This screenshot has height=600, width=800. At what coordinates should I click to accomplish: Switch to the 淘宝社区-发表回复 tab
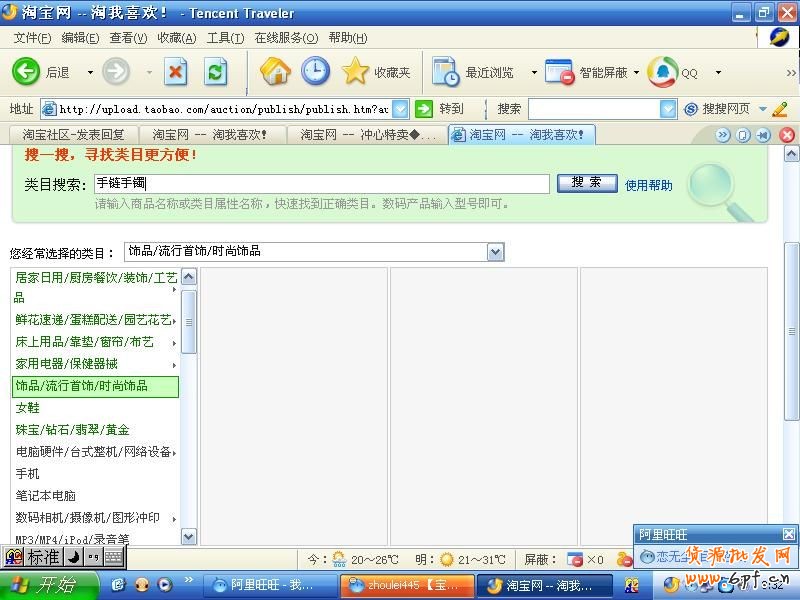click(73, 135)
